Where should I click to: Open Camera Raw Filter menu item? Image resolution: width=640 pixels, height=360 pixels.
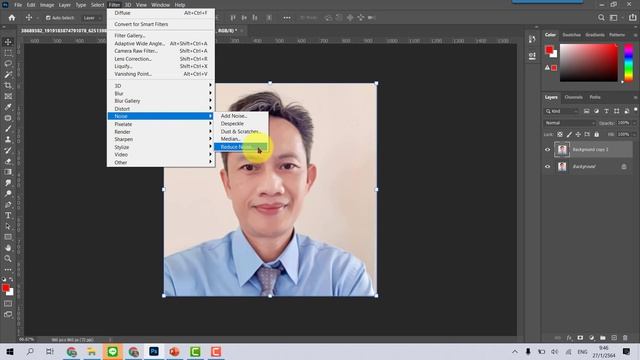coord(160,51)
